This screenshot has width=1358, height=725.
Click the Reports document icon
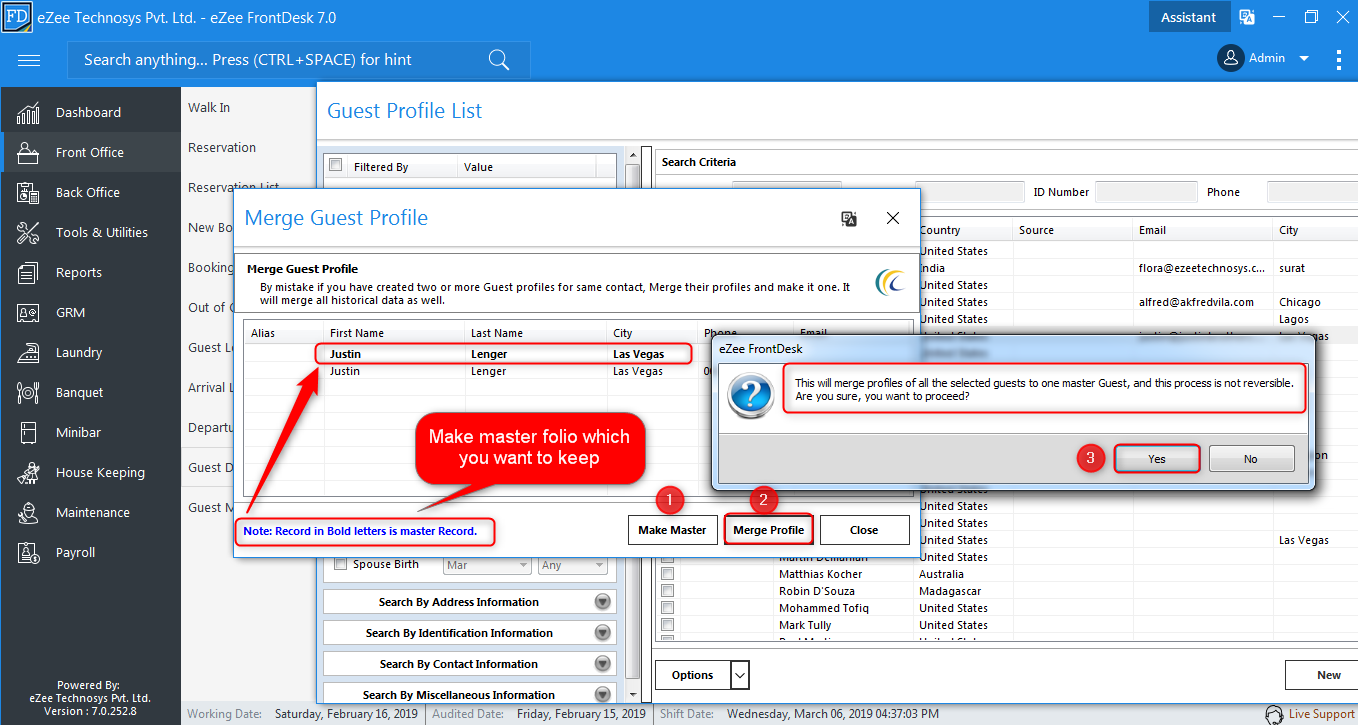tap(28, 273)
